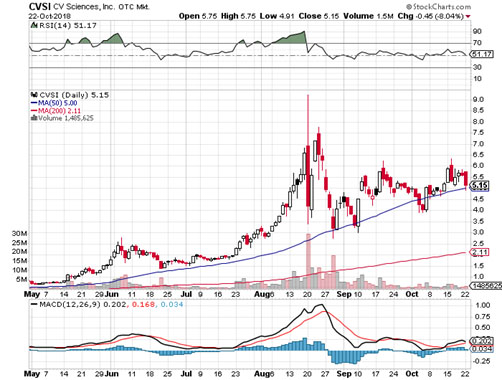The height and width of the screenshot is (380, 502).
Task: Click the Oct label on price chart axis
Action: coord(412,294)
